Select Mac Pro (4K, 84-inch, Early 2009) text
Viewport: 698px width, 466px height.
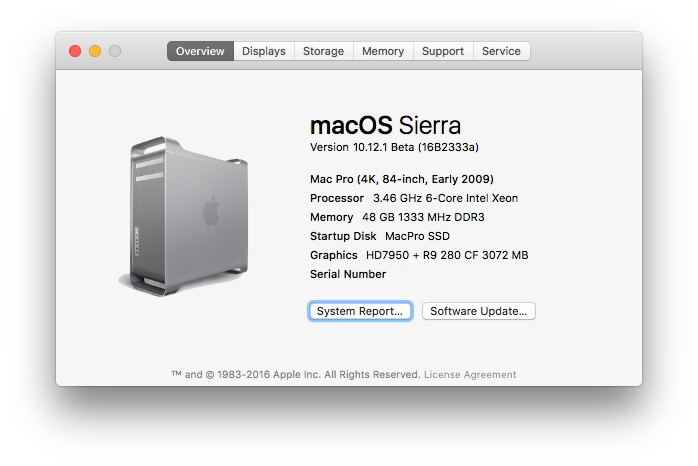point(402,179)
